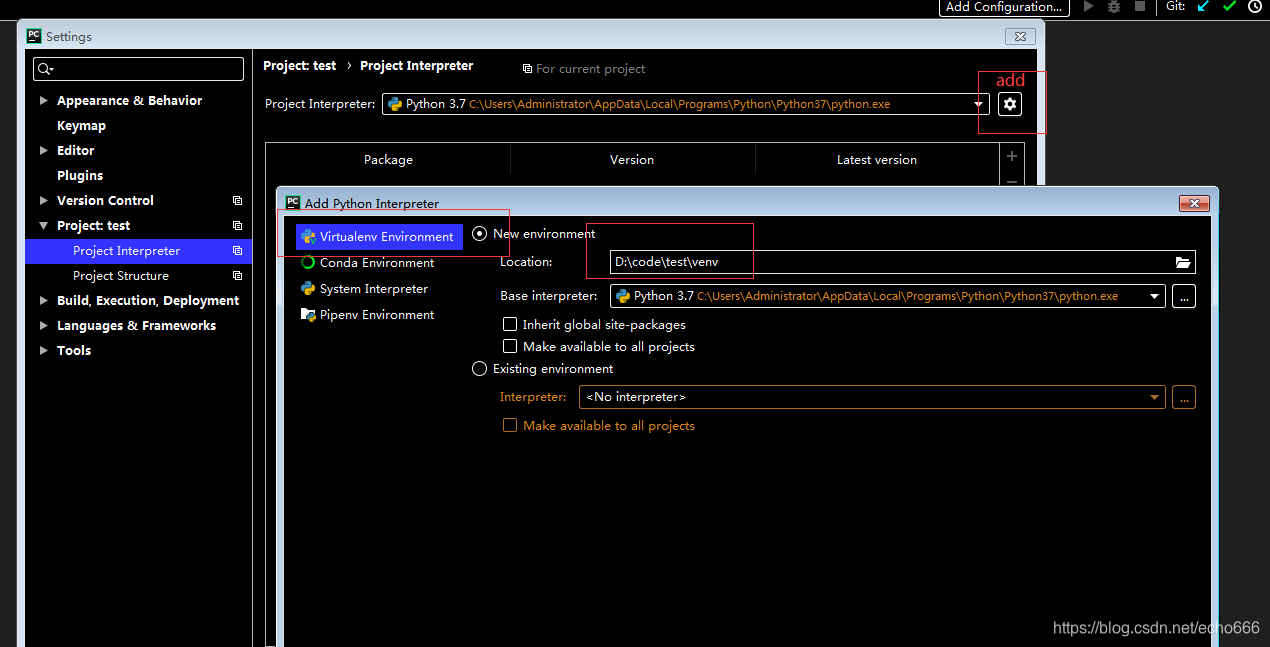Viewport: 1270px width, 647px height.
Task: Select Virtualenv Environment in interpreter list
Action: 379,237
